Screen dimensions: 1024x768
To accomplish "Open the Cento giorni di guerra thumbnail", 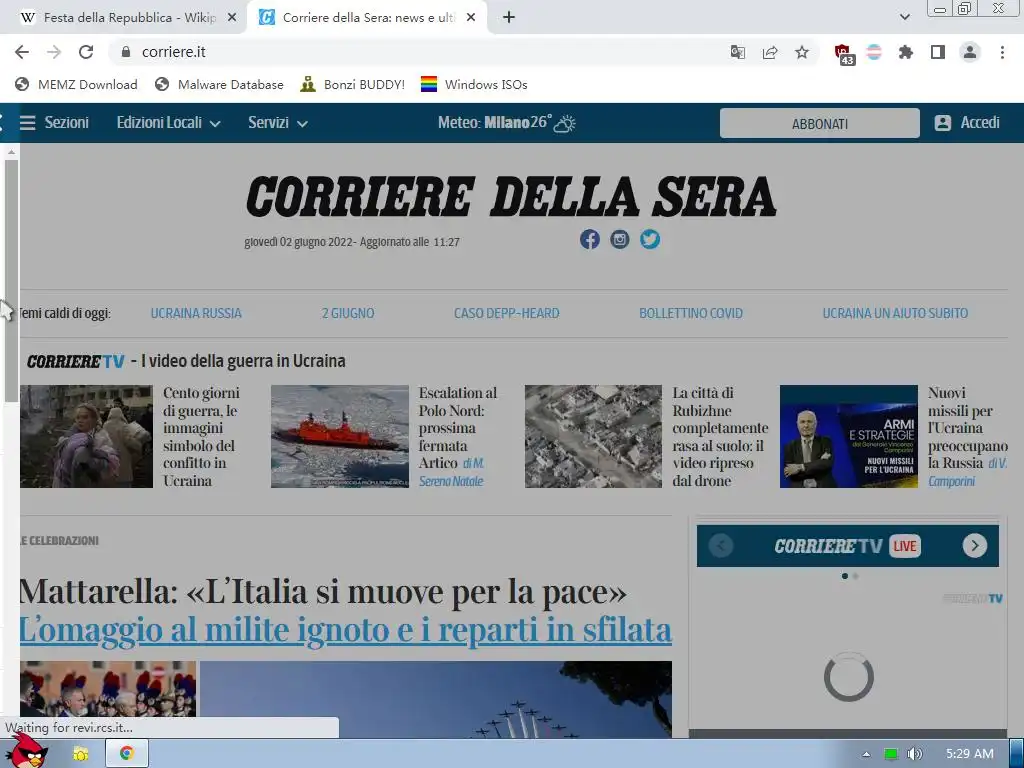I will 86,436.
